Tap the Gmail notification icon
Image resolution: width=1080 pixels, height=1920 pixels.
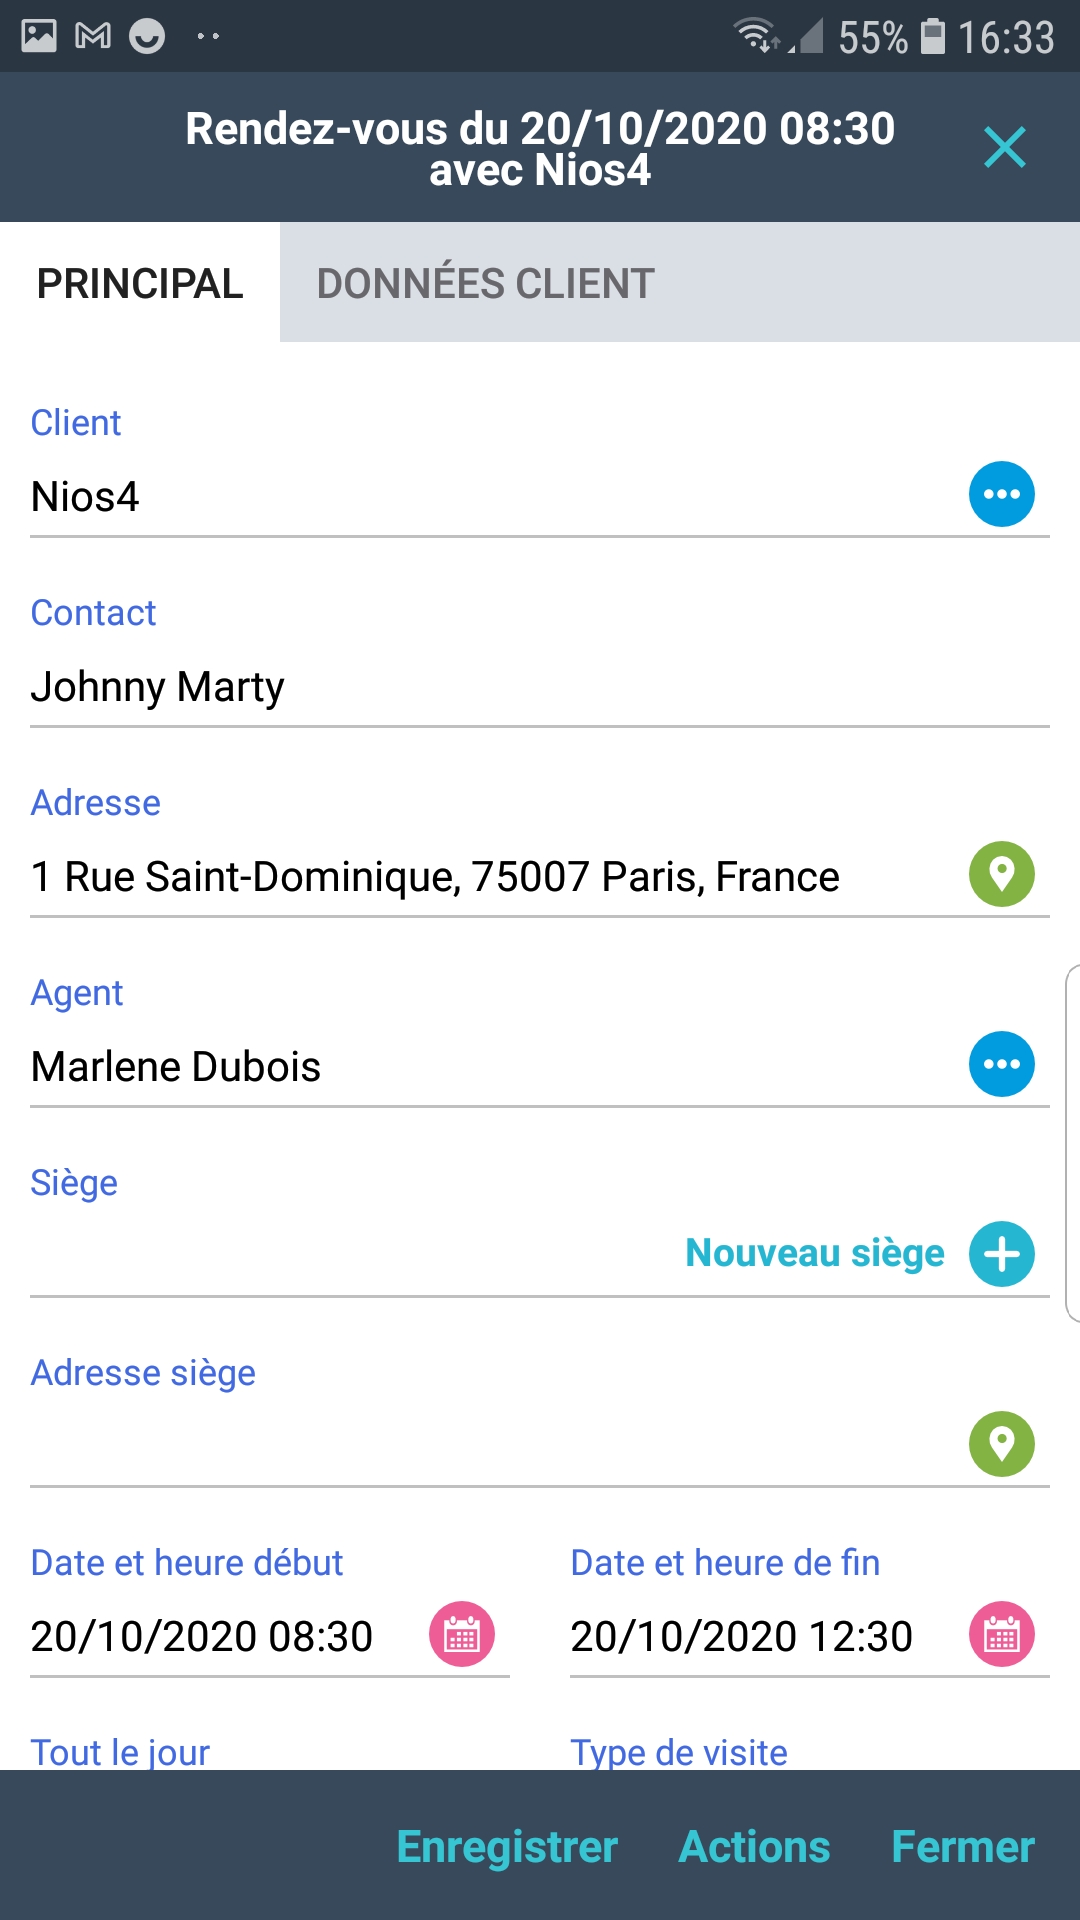(x=93, y=37)
